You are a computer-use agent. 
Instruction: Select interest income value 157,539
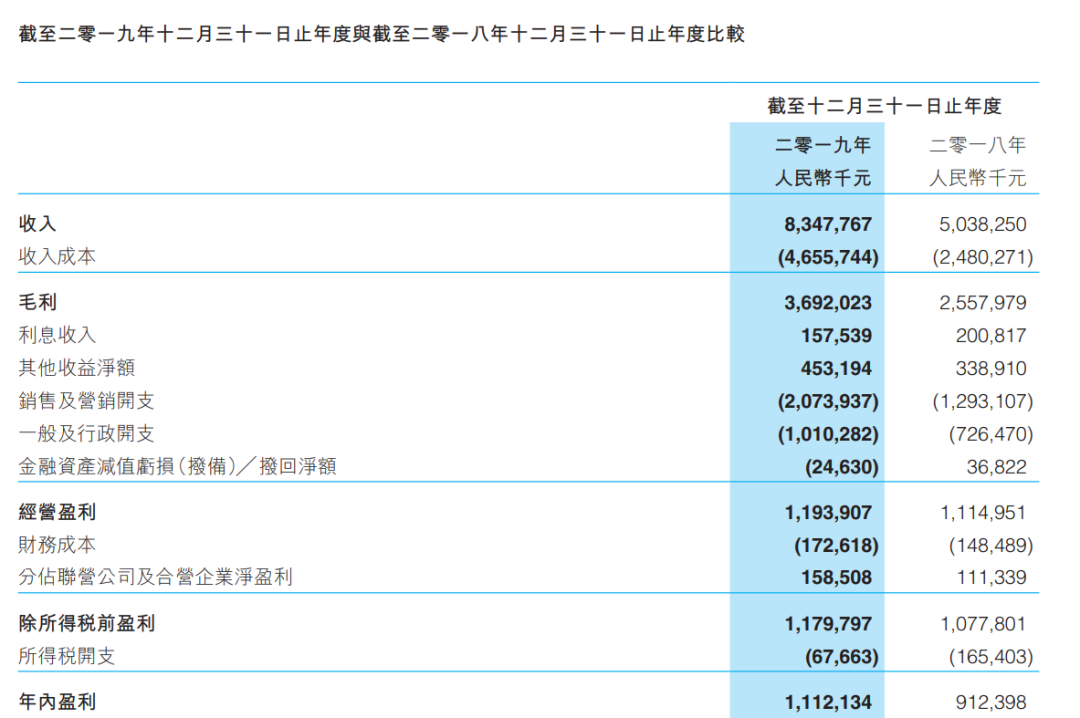click(836, 336)
